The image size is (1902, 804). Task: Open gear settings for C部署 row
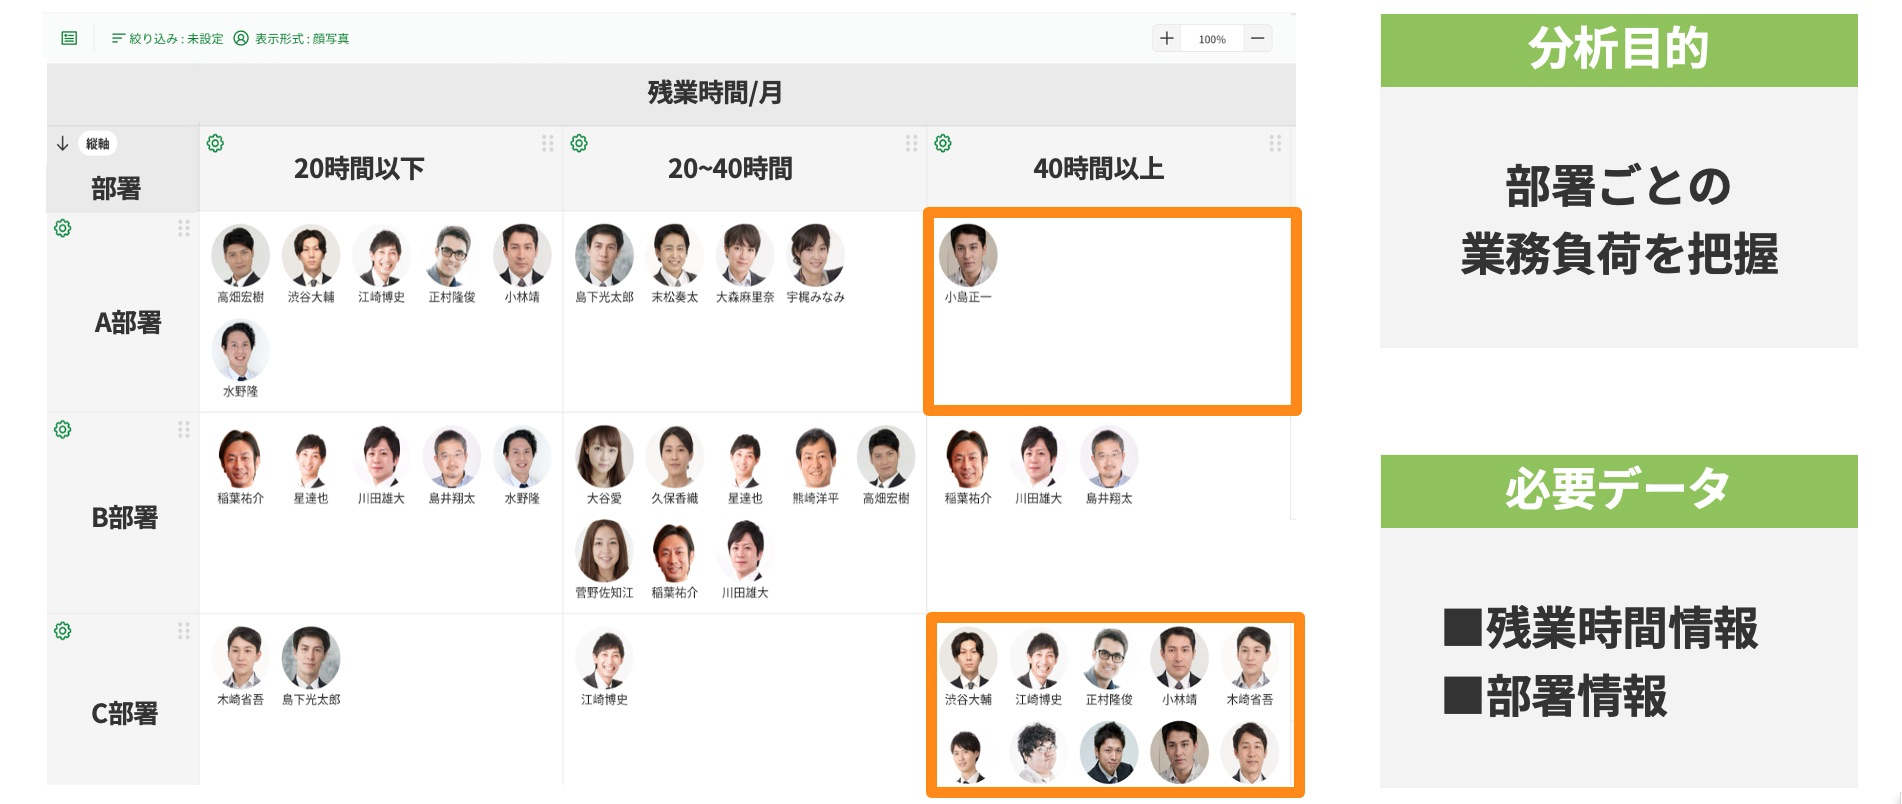pos(63,631)
